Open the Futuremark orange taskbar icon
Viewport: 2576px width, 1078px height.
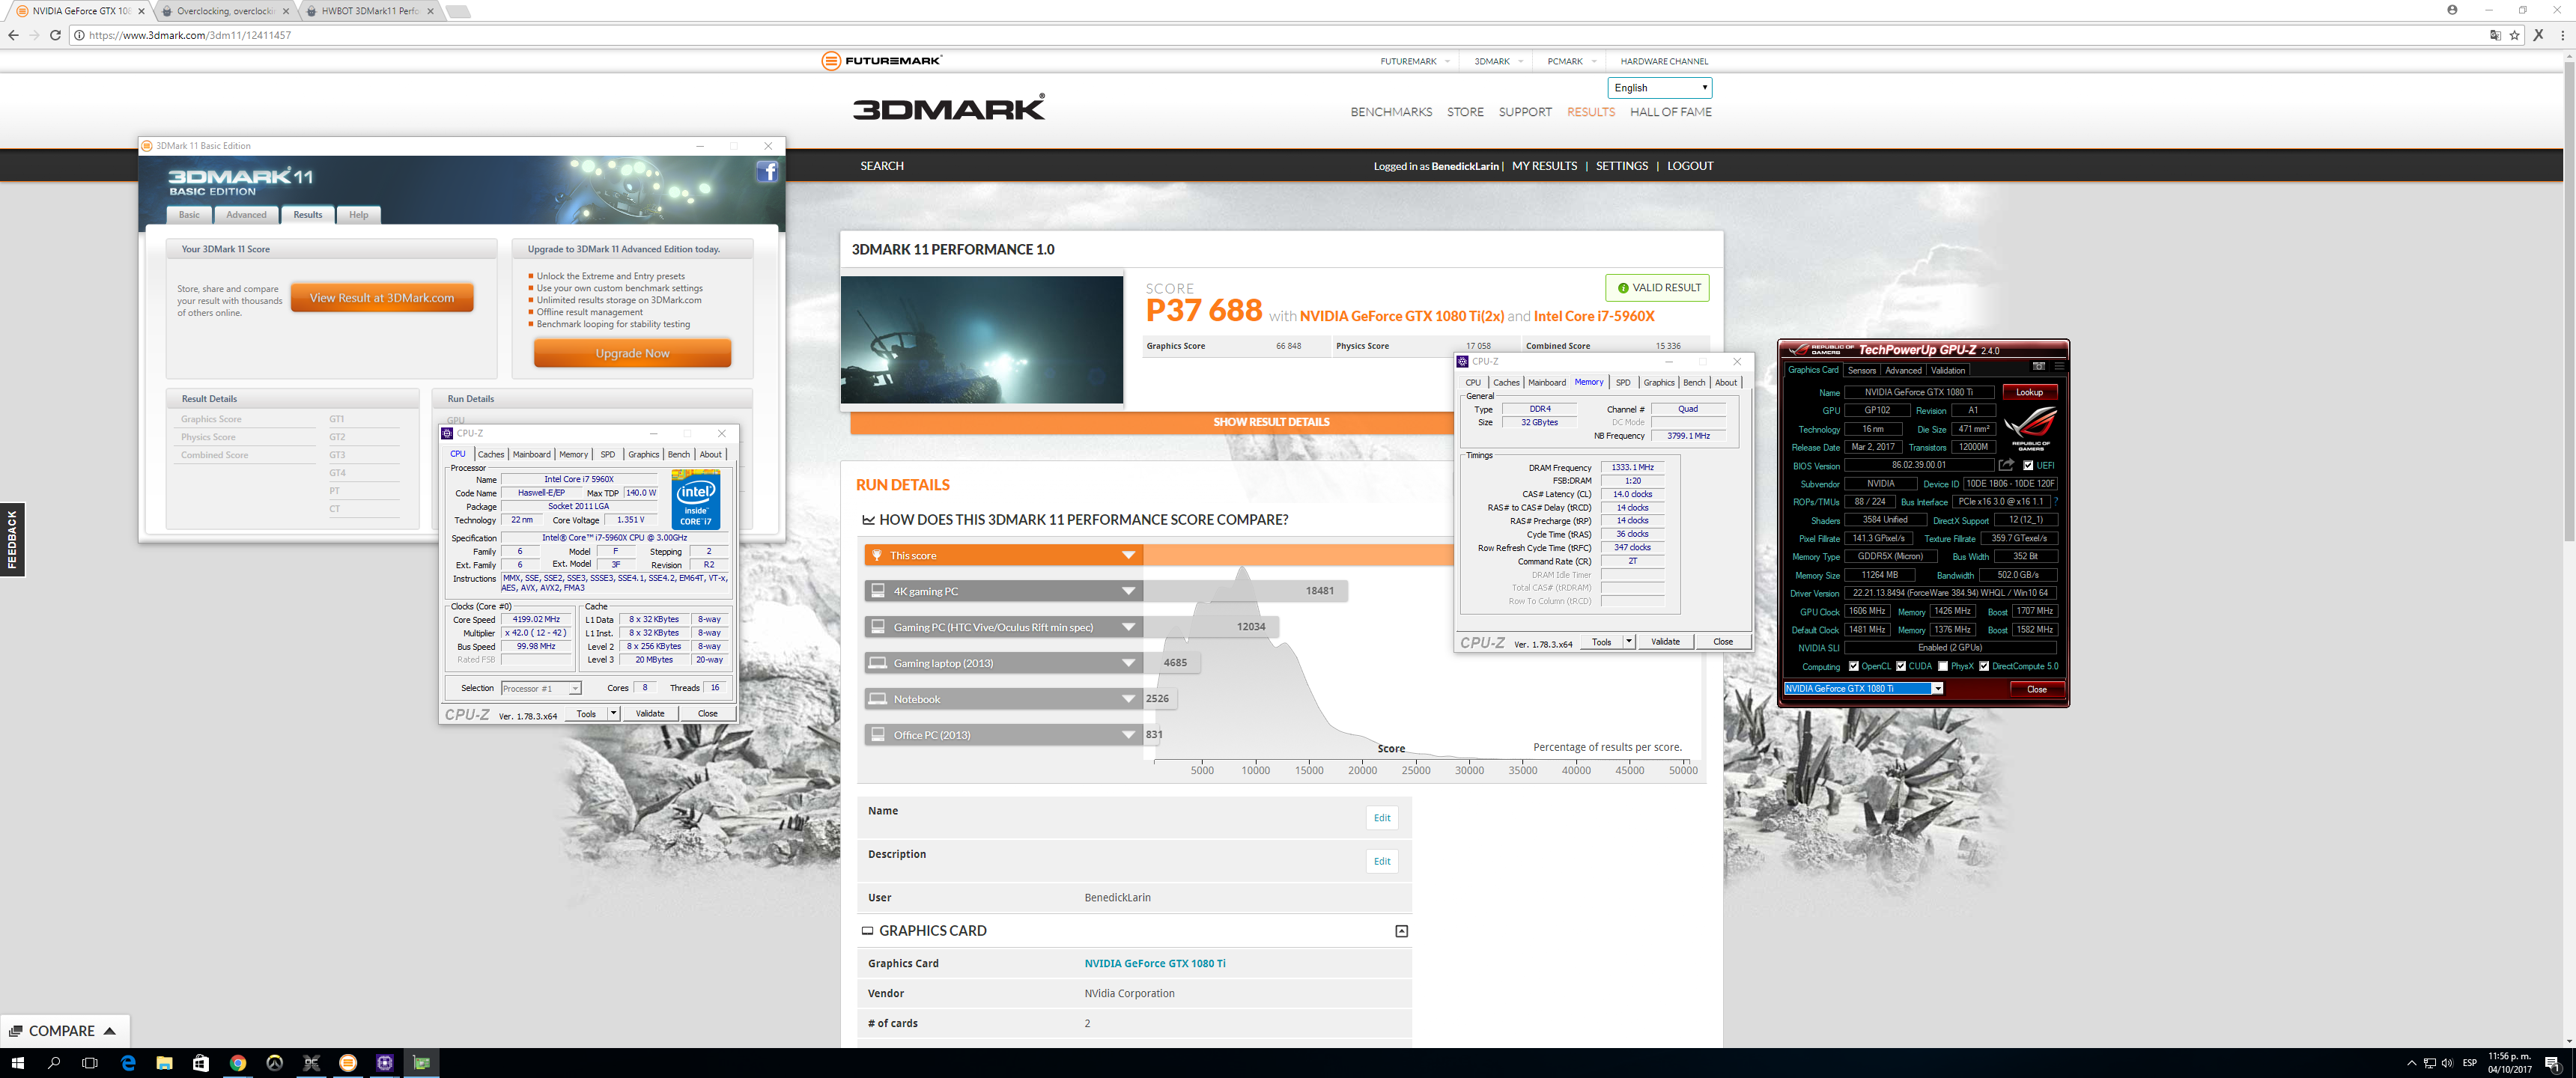pyautogui.click(x=348, y=1063)
